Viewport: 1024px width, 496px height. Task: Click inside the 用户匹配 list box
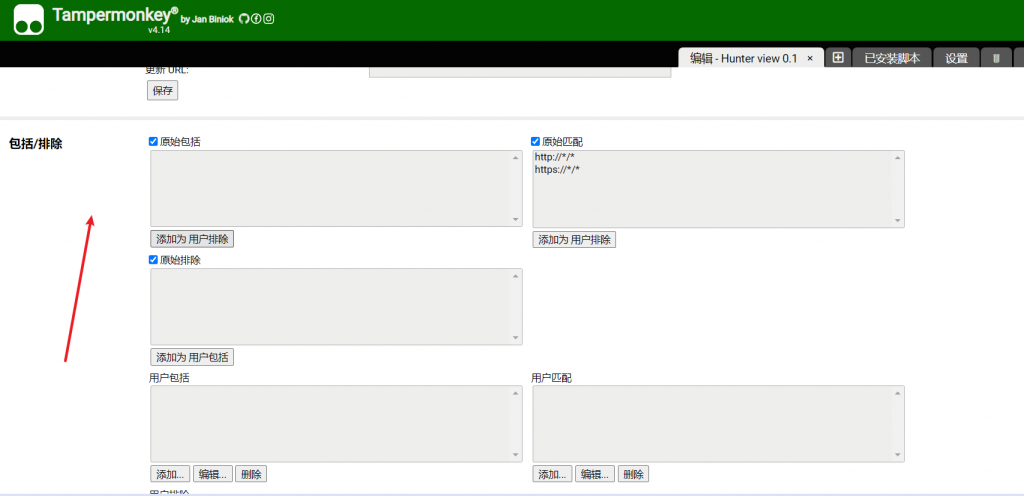click(718, 424)
